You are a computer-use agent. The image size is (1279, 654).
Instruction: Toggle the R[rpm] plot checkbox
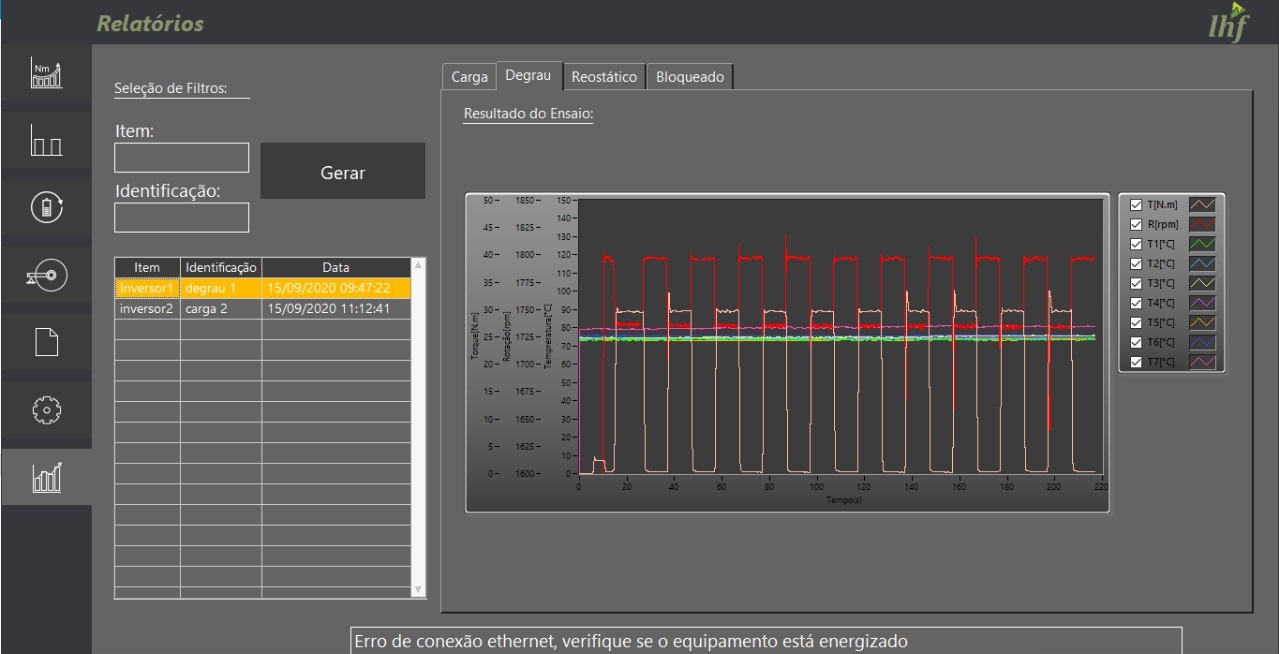click(x=1135, y=224)
